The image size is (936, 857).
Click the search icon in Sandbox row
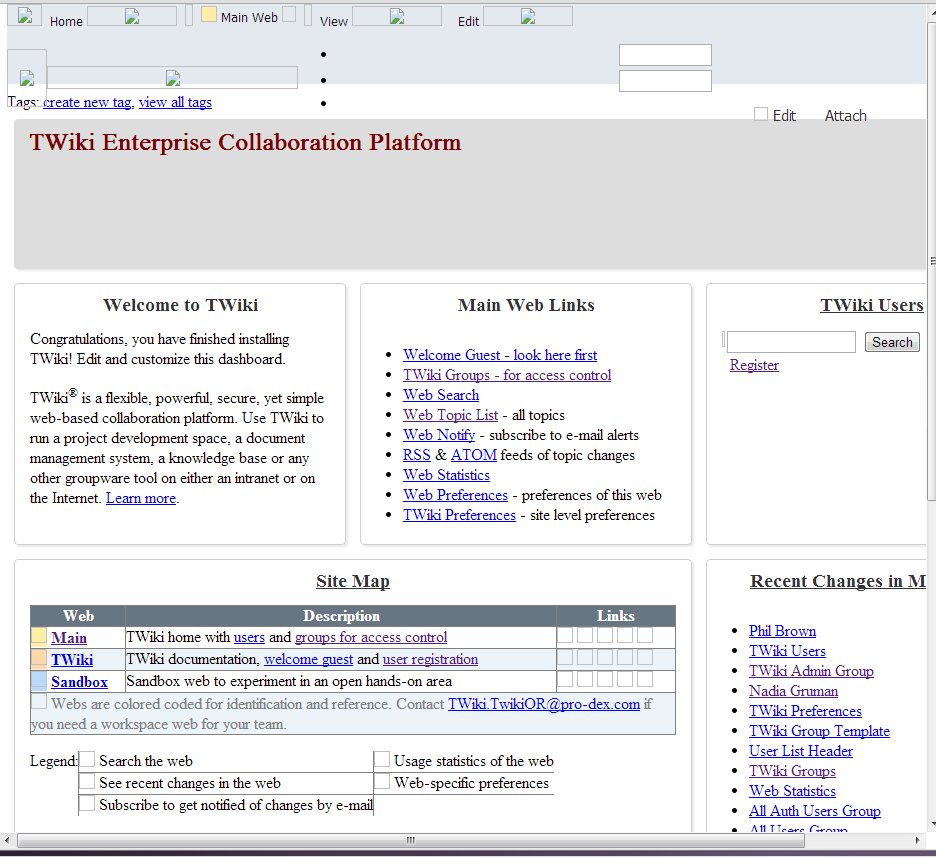(566, 680)
